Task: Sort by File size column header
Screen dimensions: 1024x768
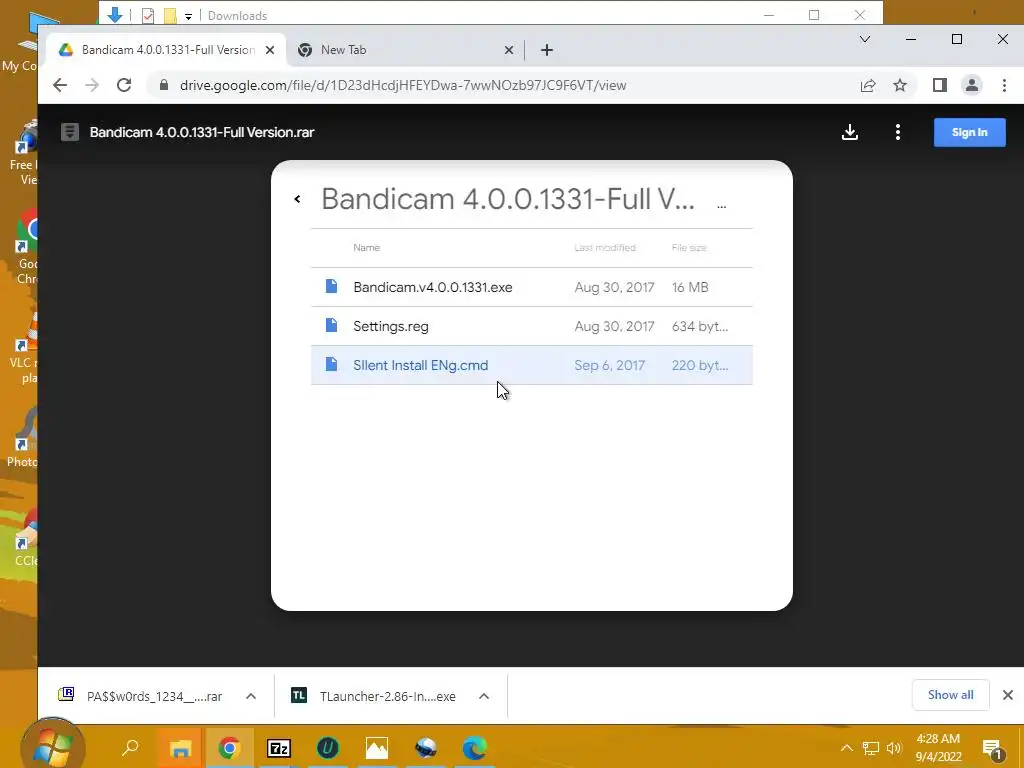Action: pos(689,248)
